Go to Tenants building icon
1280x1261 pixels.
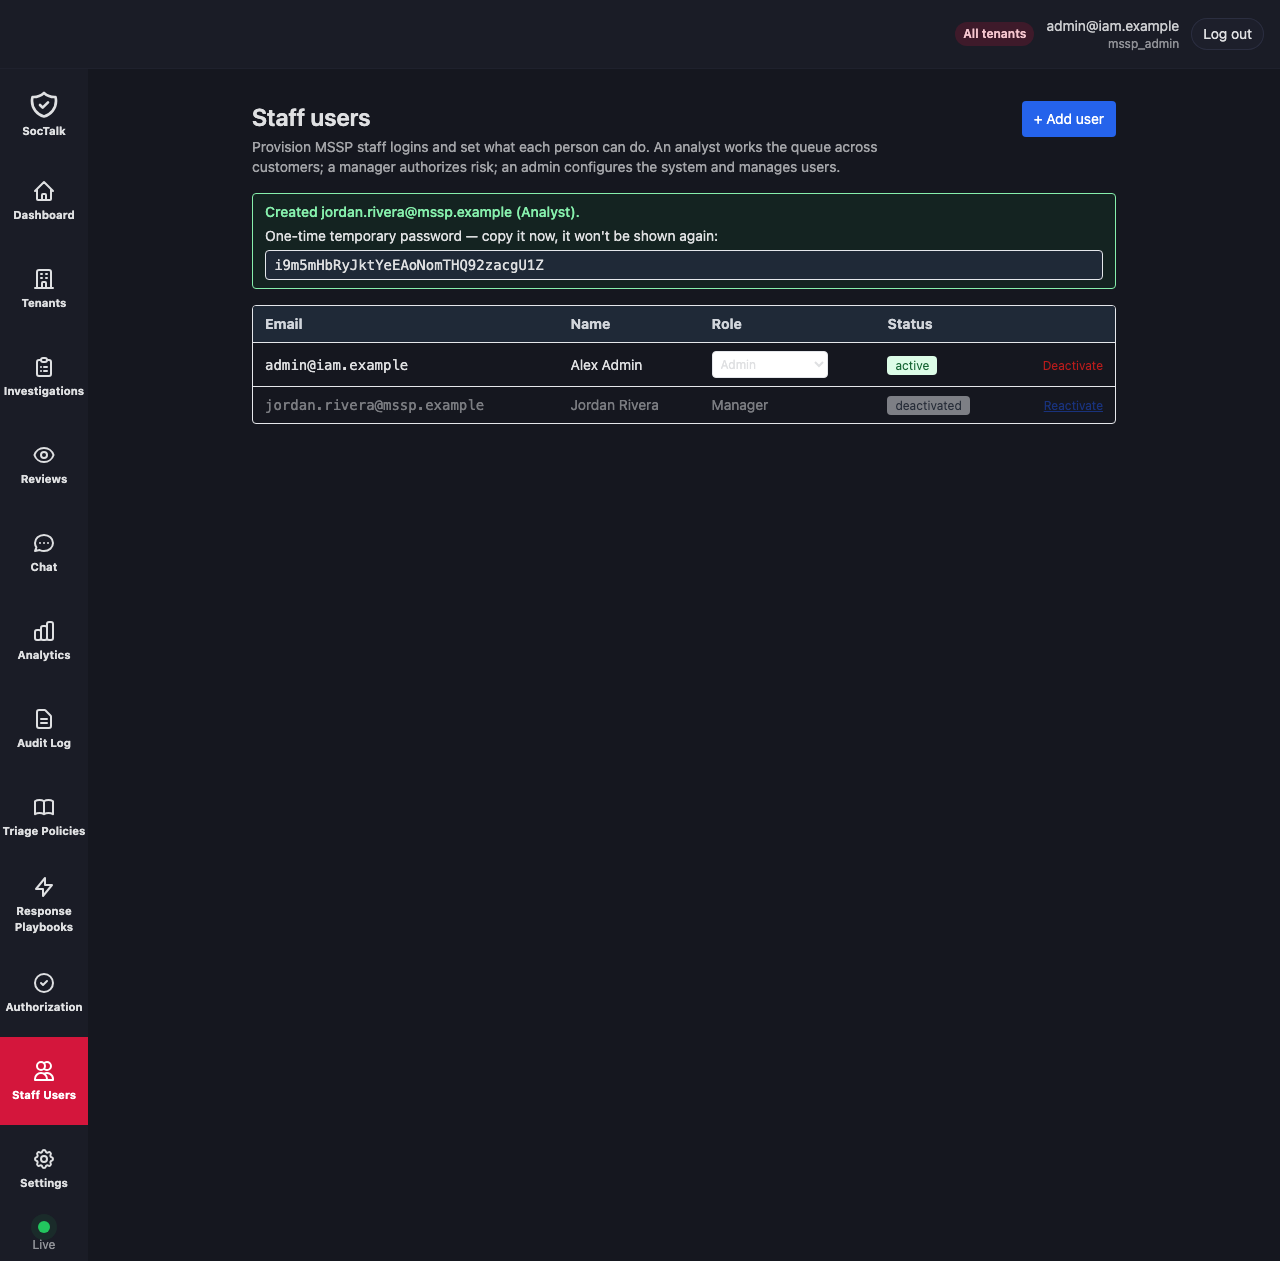pyautogui.click(x=44, y=279)
